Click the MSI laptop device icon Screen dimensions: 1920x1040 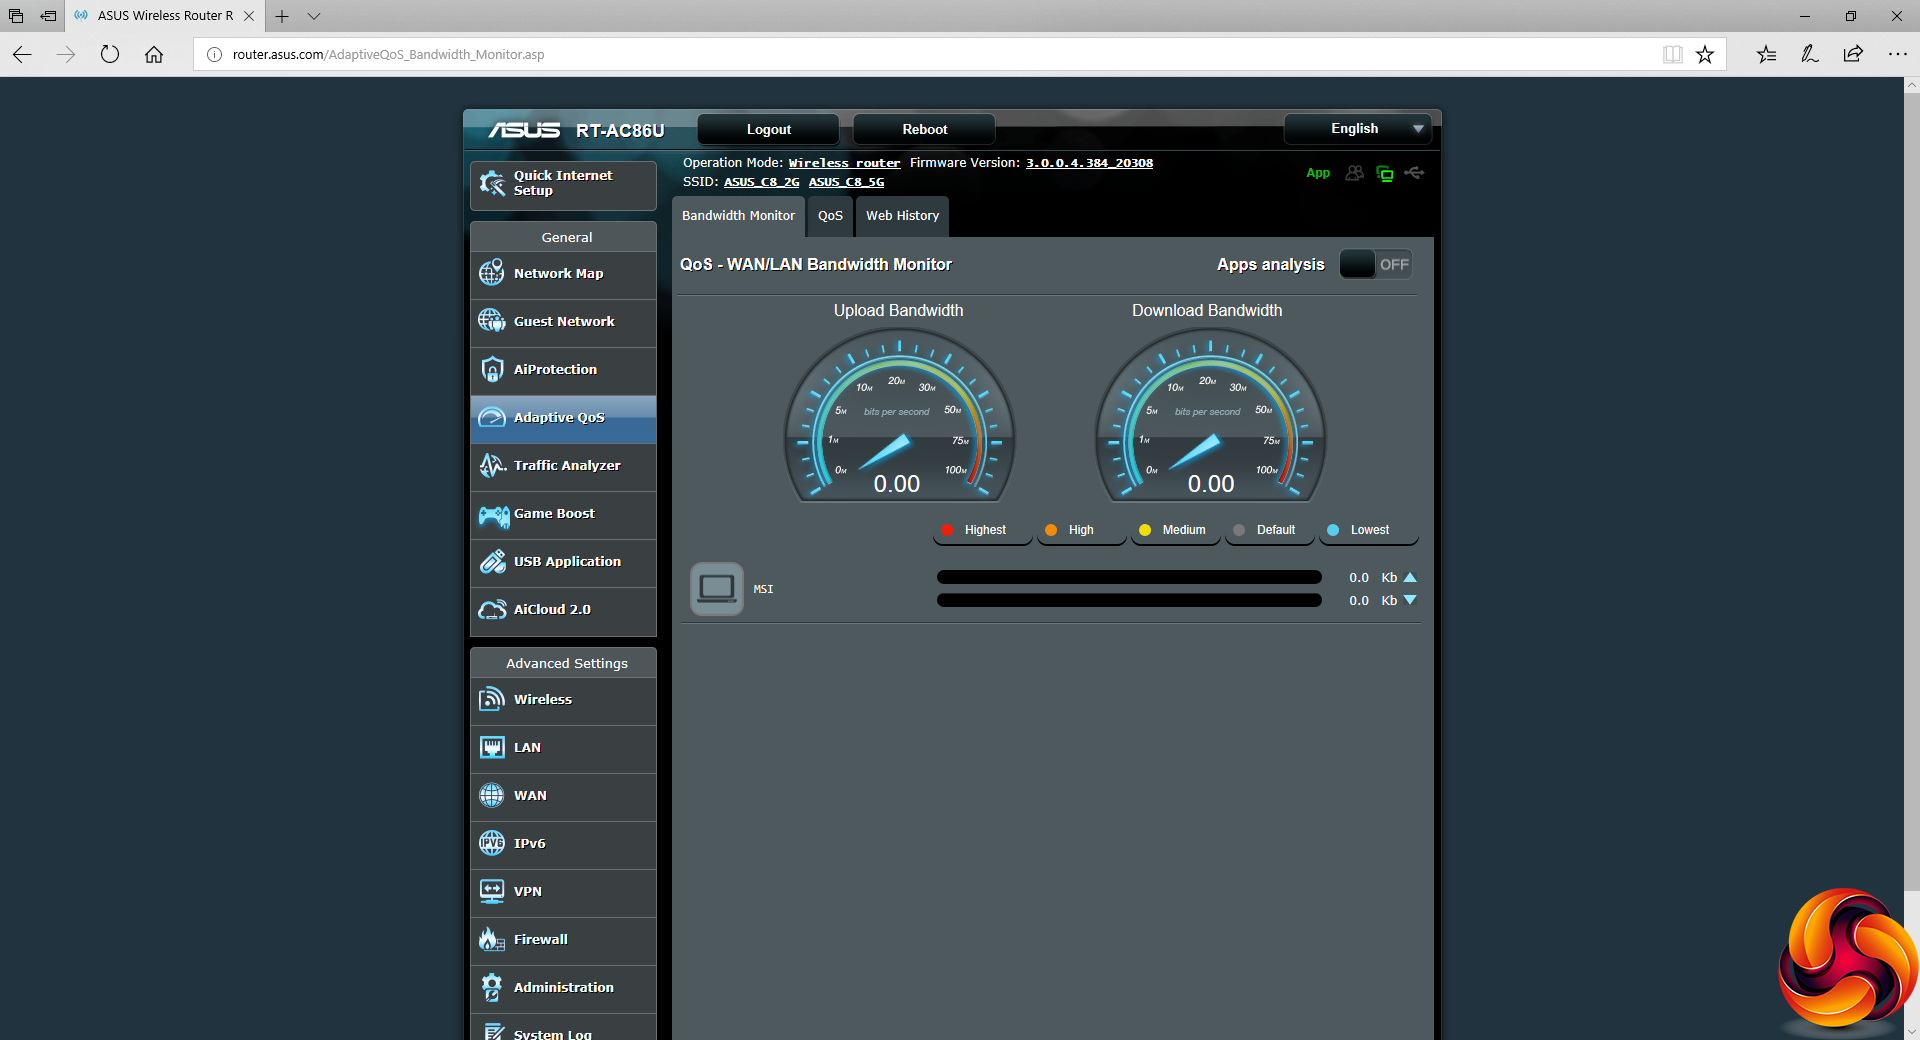tap(716, 589)
